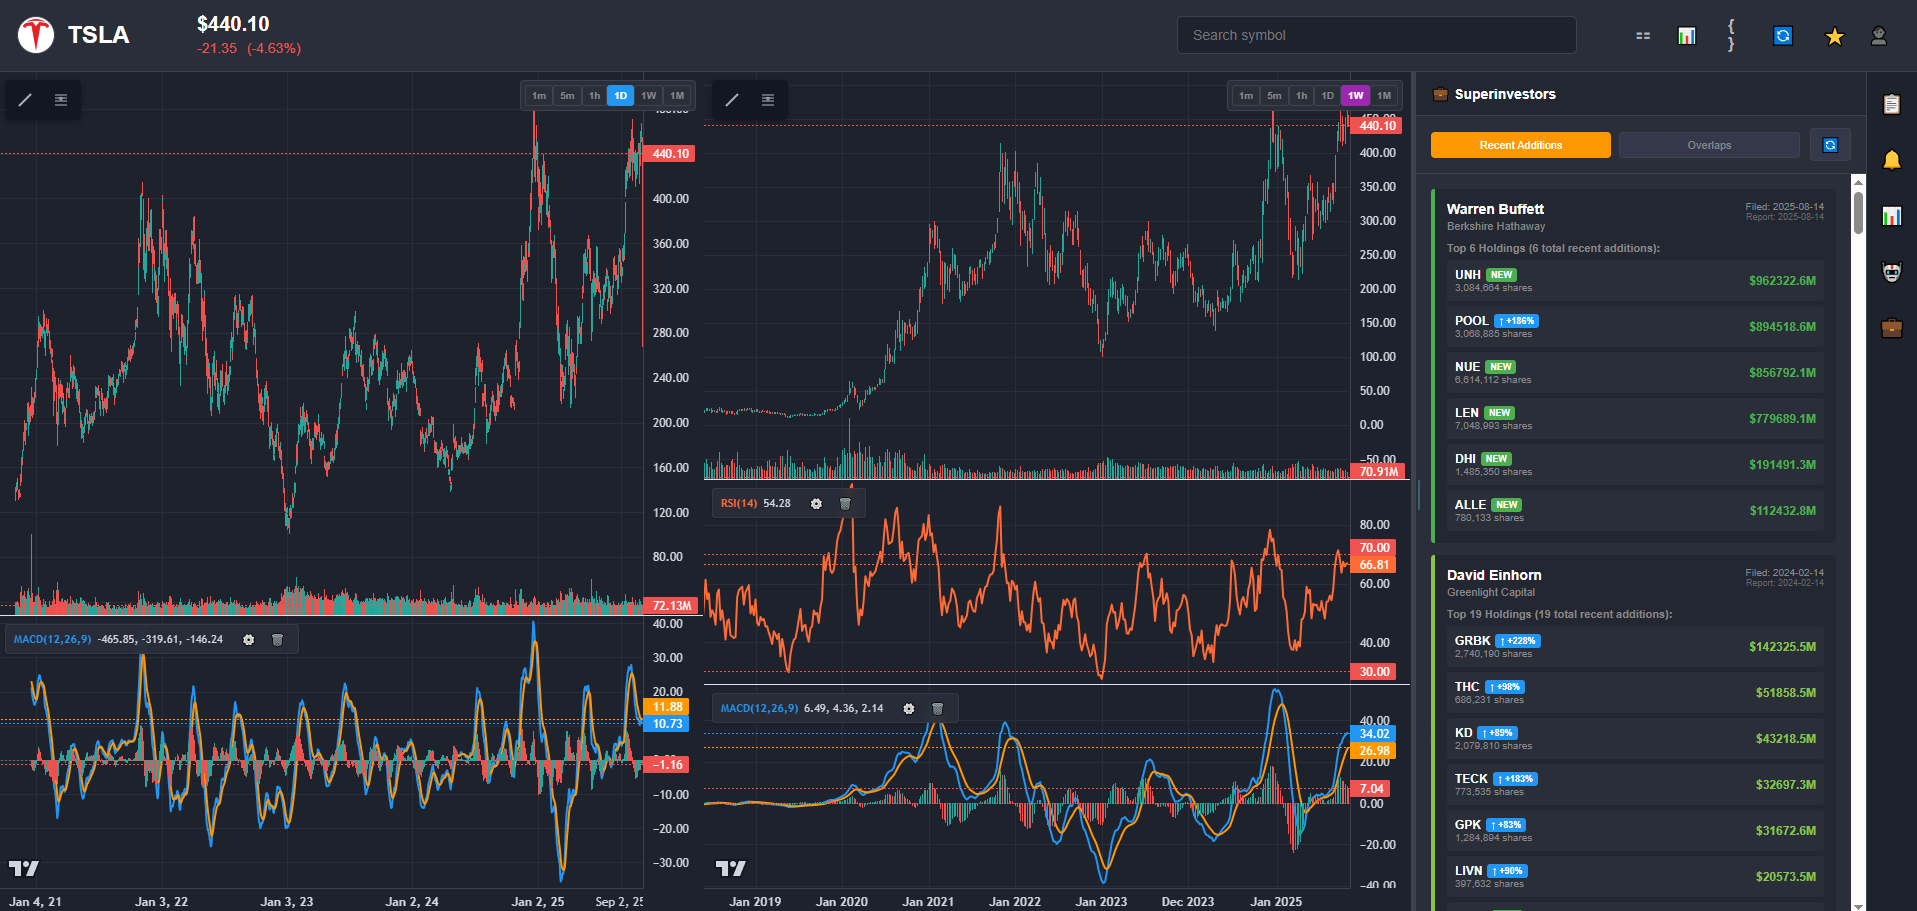Click the star favorites icon in header
Screen dimensions: 1917x911
pos(1834,36)
